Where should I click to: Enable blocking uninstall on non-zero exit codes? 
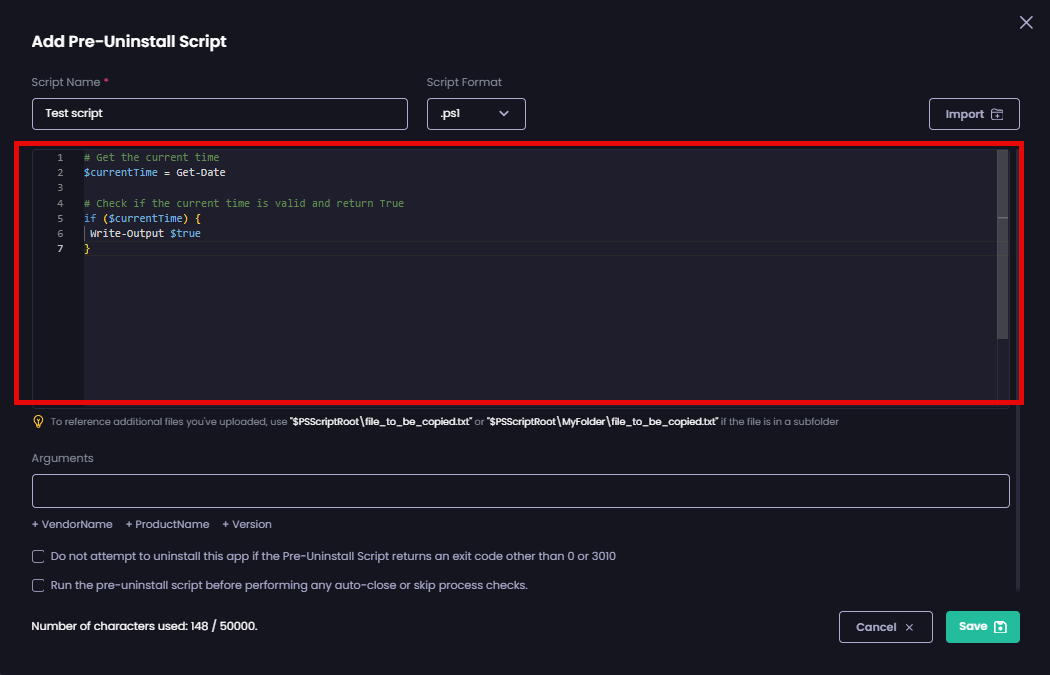tap(37, 556)
